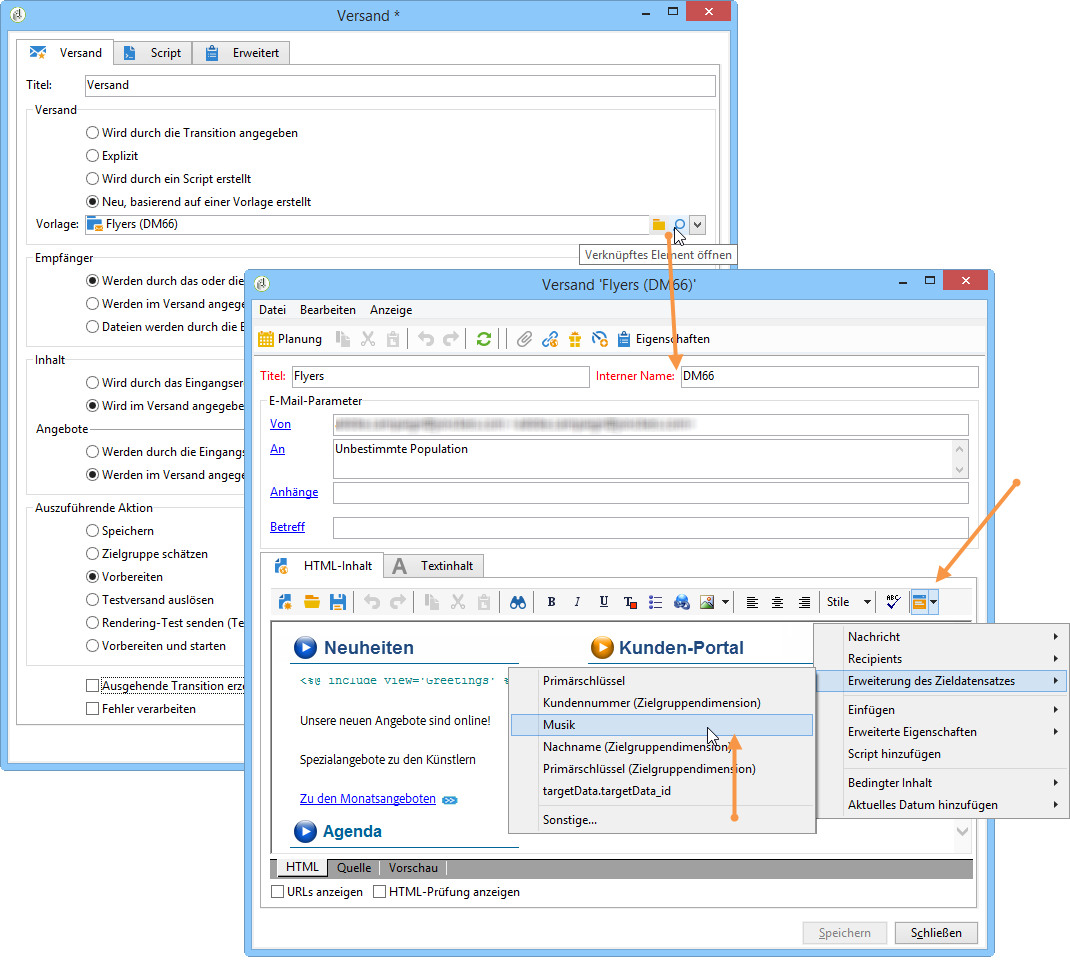Viewport: 1070px width, 966px height.
Task: Toggle italic formatting
Action: tap(577, 602)
